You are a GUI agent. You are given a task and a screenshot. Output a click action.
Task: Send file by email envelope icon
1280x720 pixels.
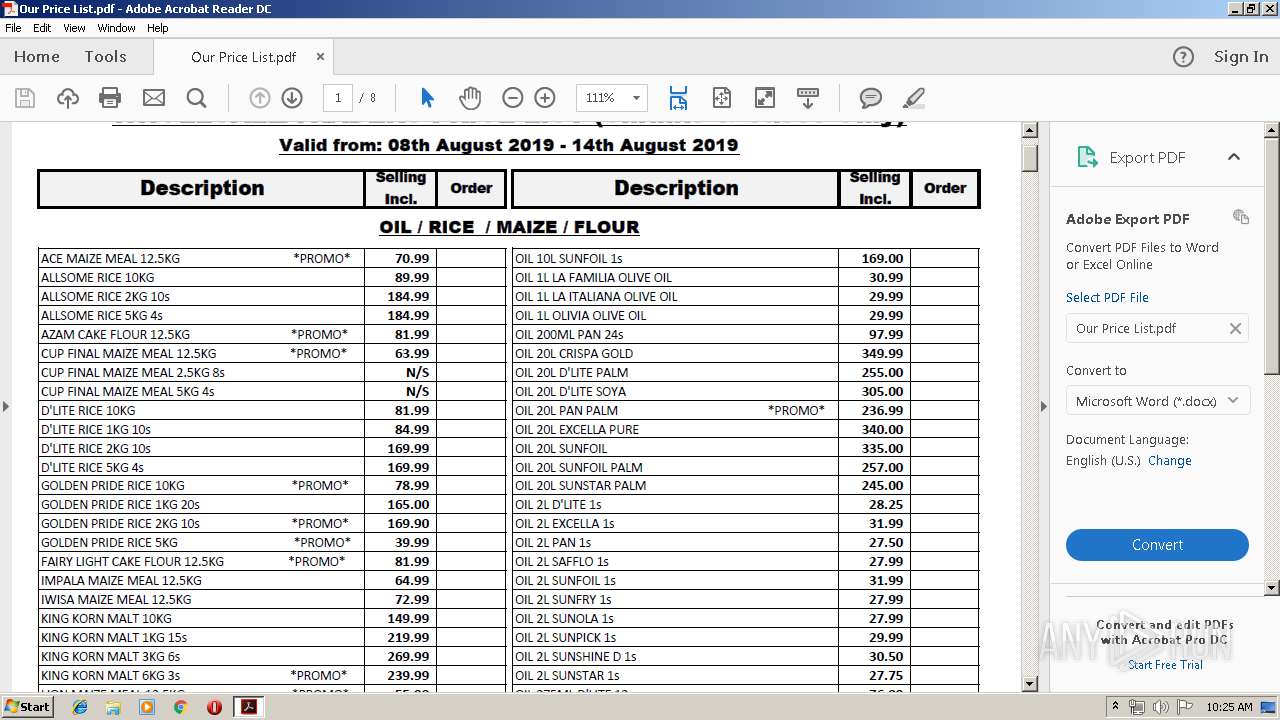pyautogui.click(x=153, y=98)
